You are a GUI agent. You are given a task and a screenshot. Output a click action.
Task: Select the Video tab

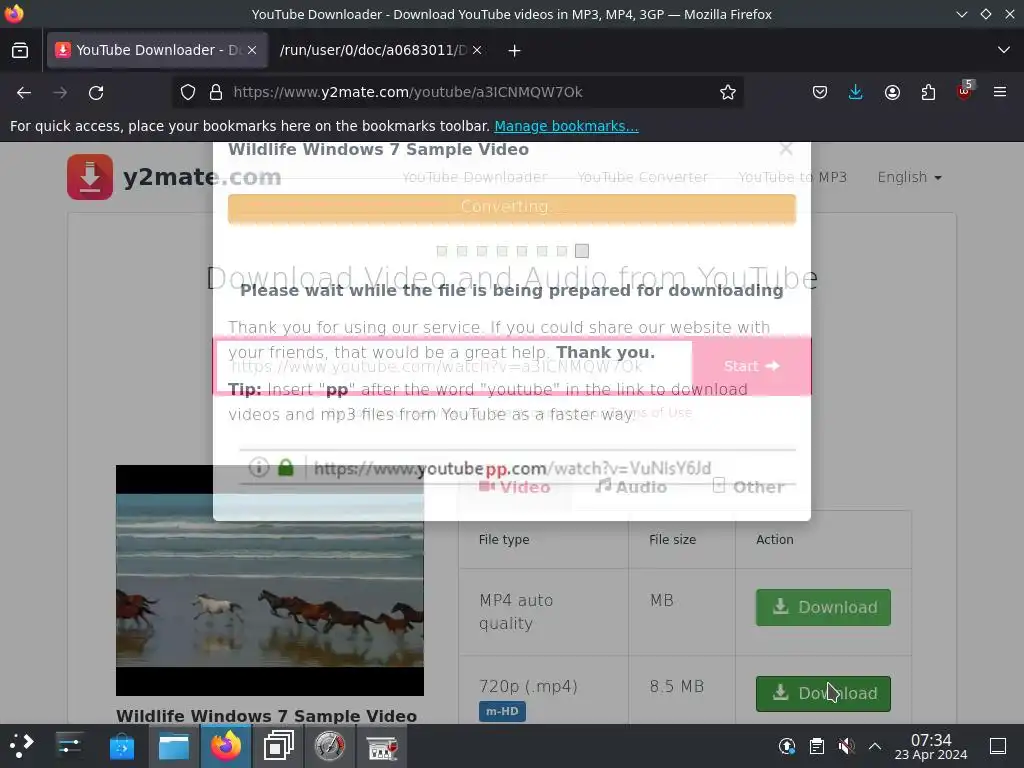tap(515, 487)
